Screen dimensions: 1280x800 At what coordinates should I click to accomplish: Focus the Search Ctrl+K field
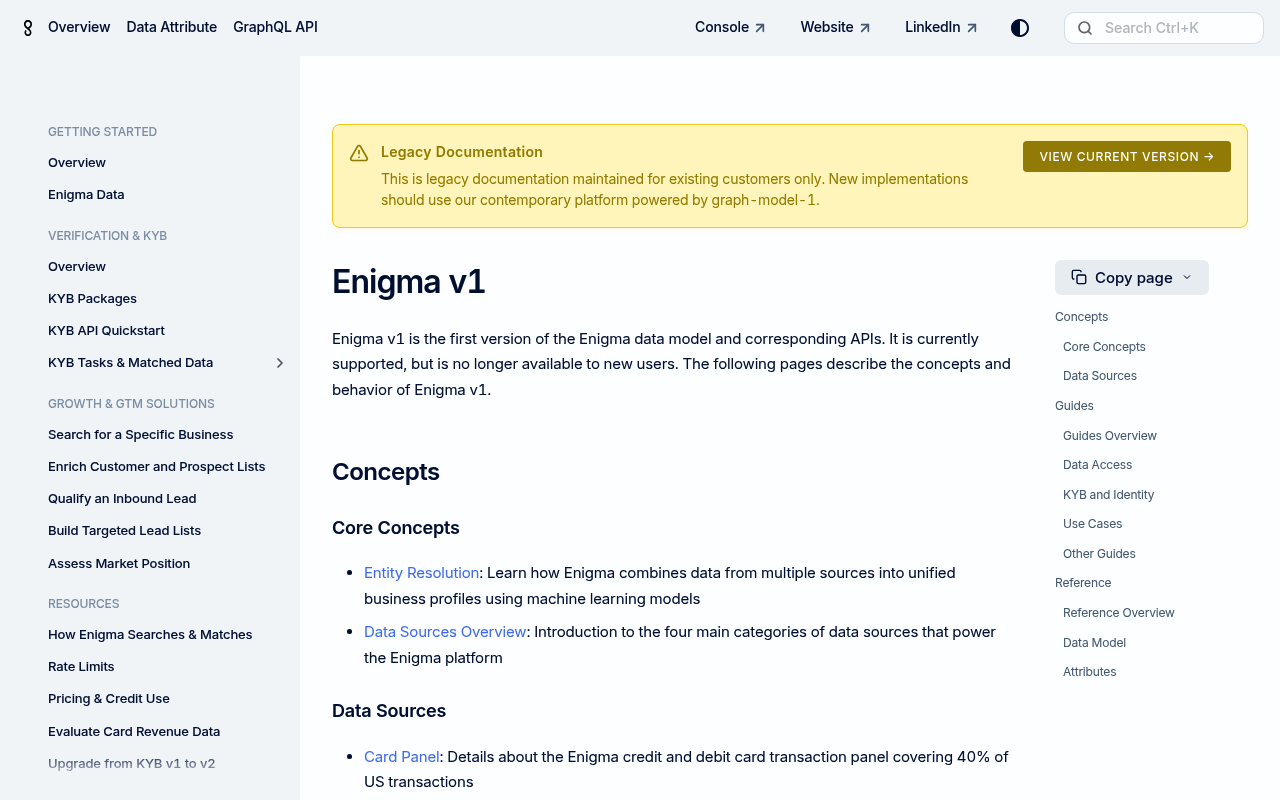coord(1164,28)
